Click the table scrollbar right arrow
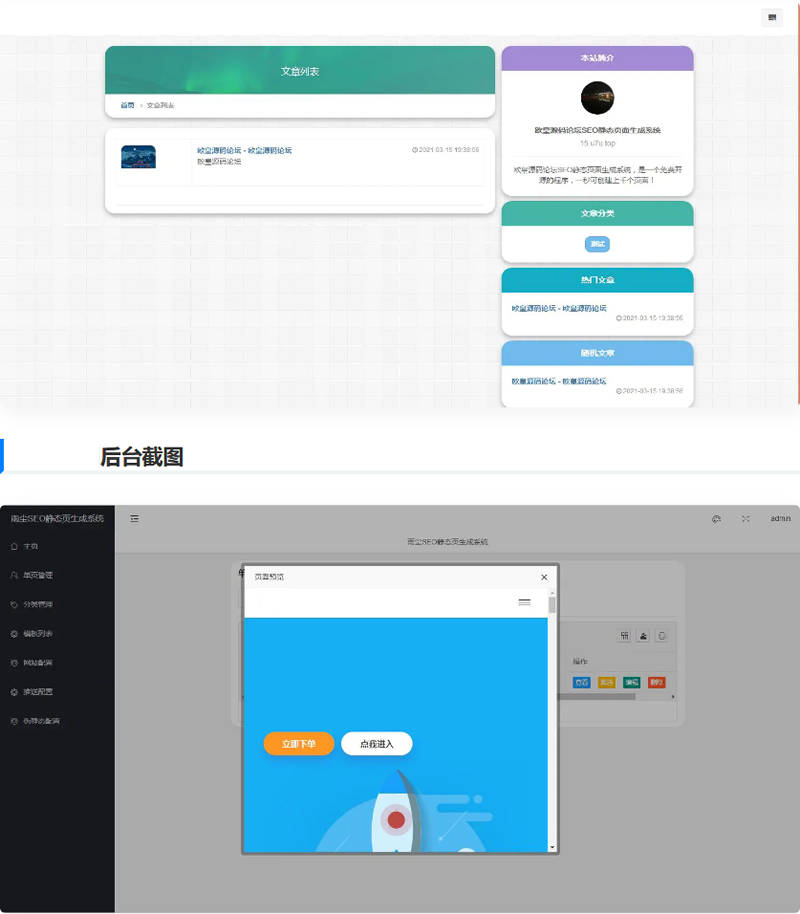The height and width of the screenshot is (914, 800). 673,697
